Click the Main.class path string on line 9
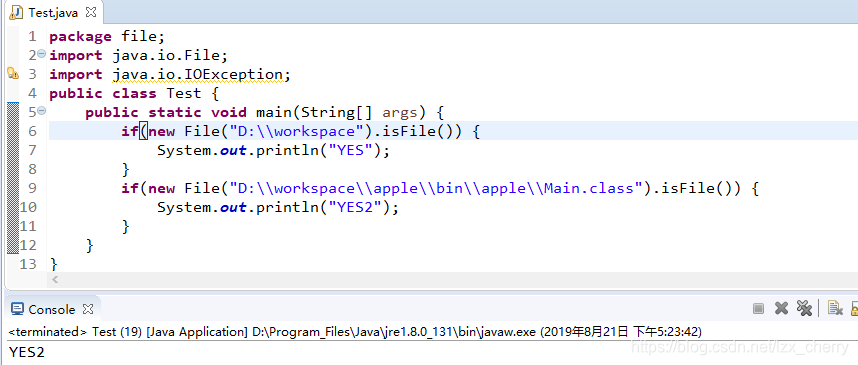This screenshot has height=365, width=858. (436, 188)
